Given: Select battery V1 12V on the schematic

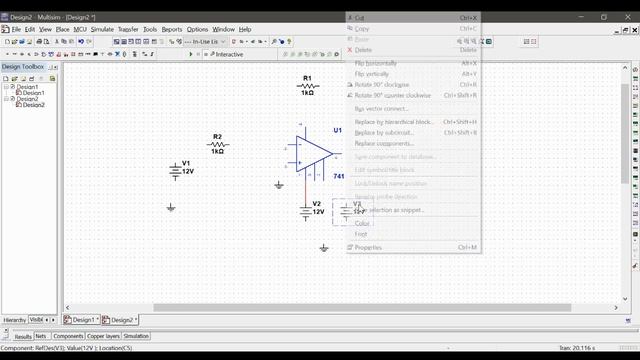Looking at the screenshot, I should [181, 171].
